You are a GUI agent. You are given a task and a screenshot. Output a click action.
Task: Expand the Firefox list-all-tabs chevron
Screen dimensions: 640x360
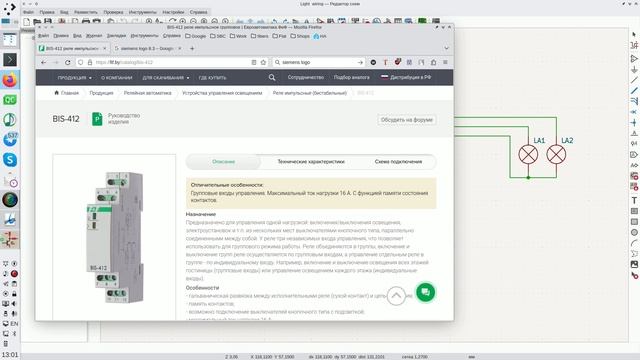point(446,48)
